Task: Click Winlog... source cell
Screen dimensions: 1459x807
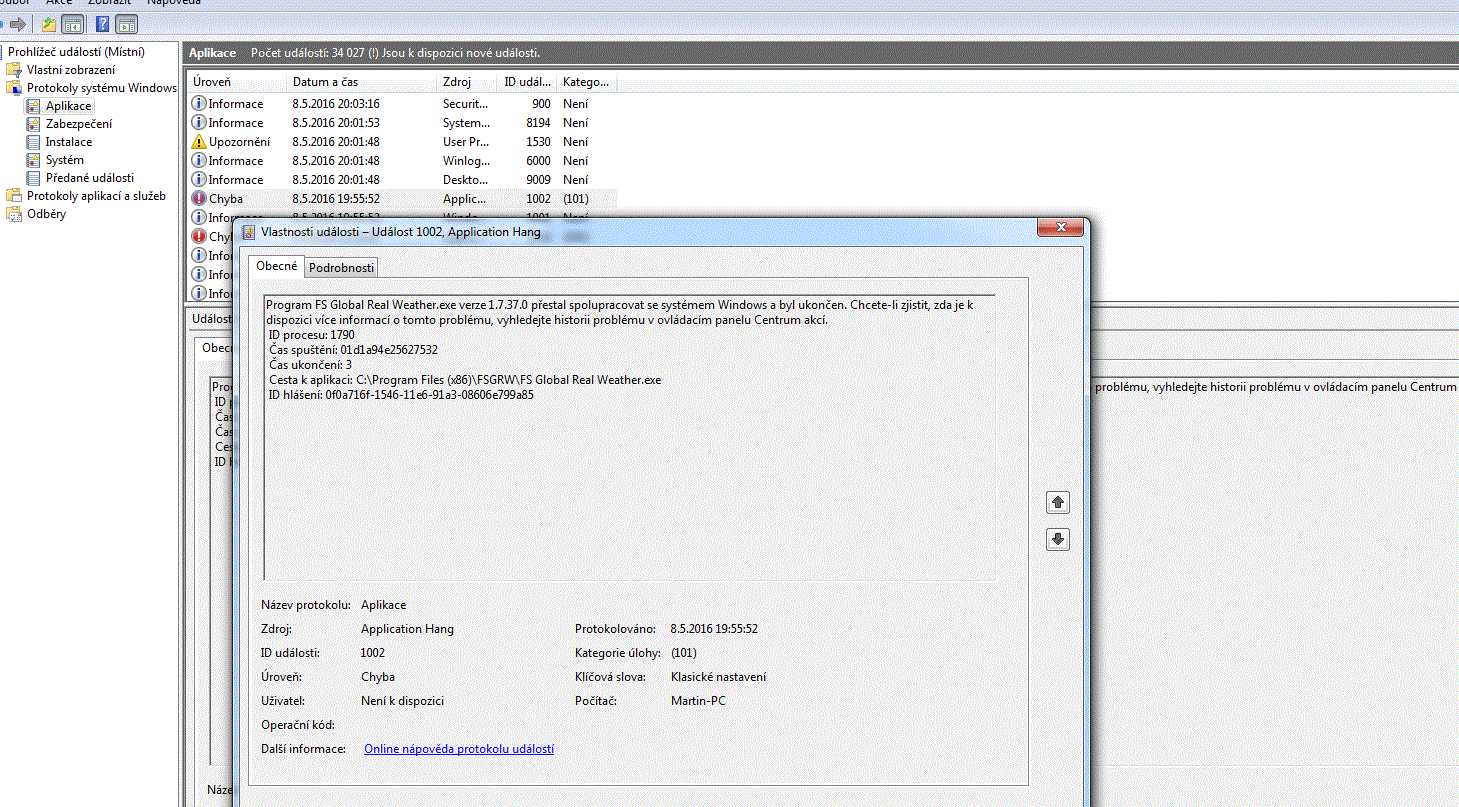Action: coord(466,161)
